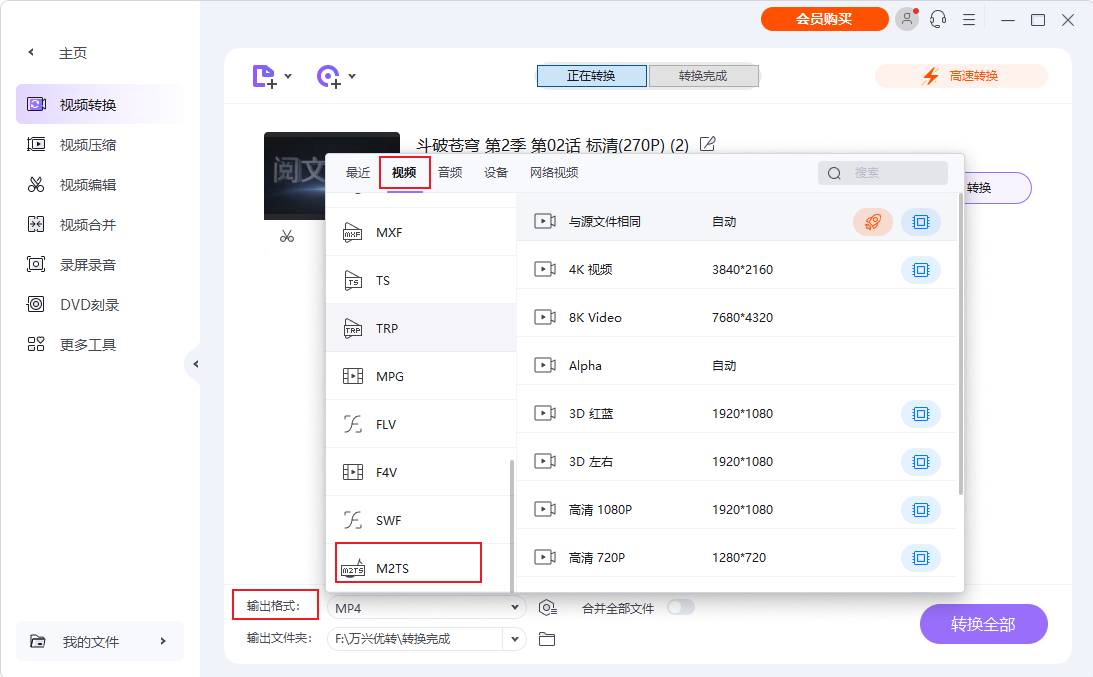Click the 会员购买 button

824,18
